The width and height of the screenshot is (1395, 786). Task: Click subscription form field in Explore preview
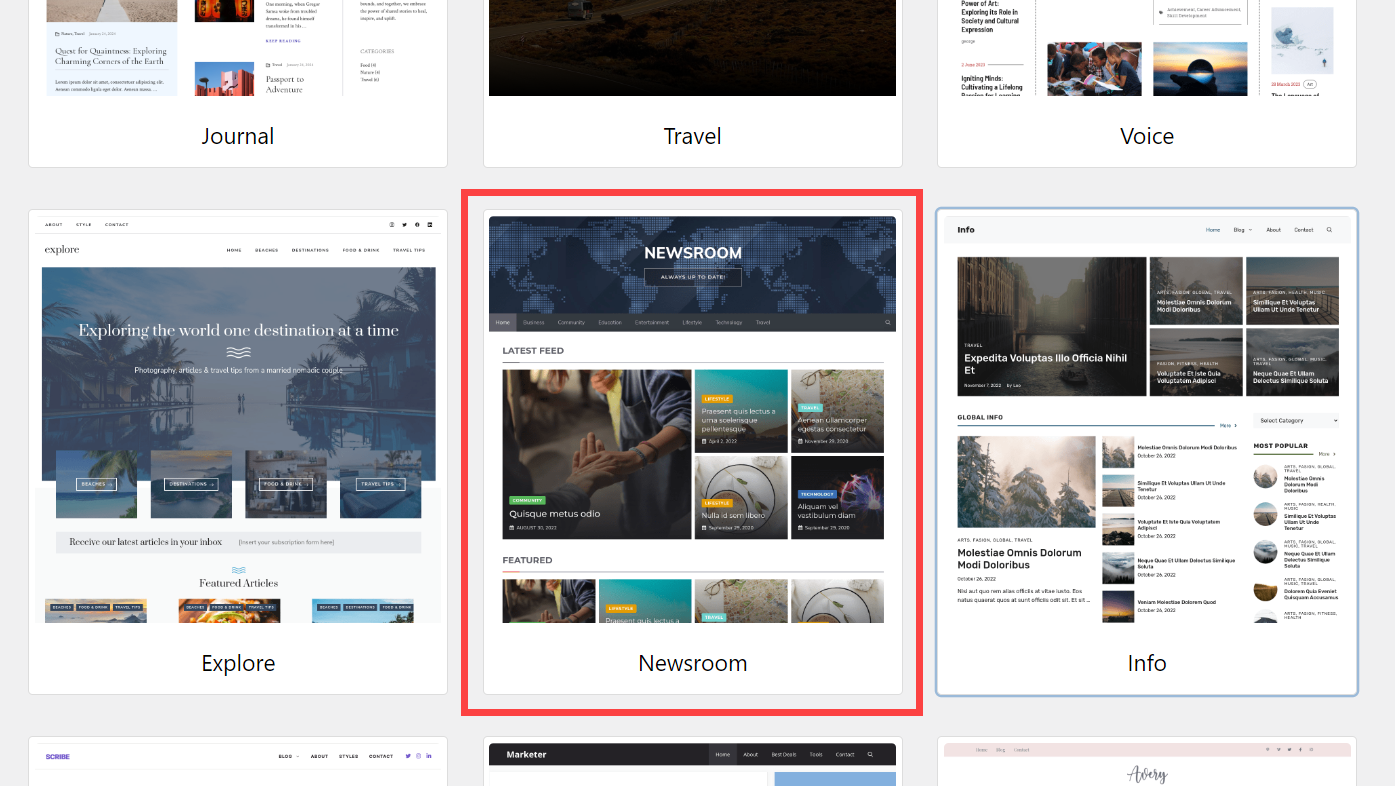pyautogui.click(x=286, y=542)
